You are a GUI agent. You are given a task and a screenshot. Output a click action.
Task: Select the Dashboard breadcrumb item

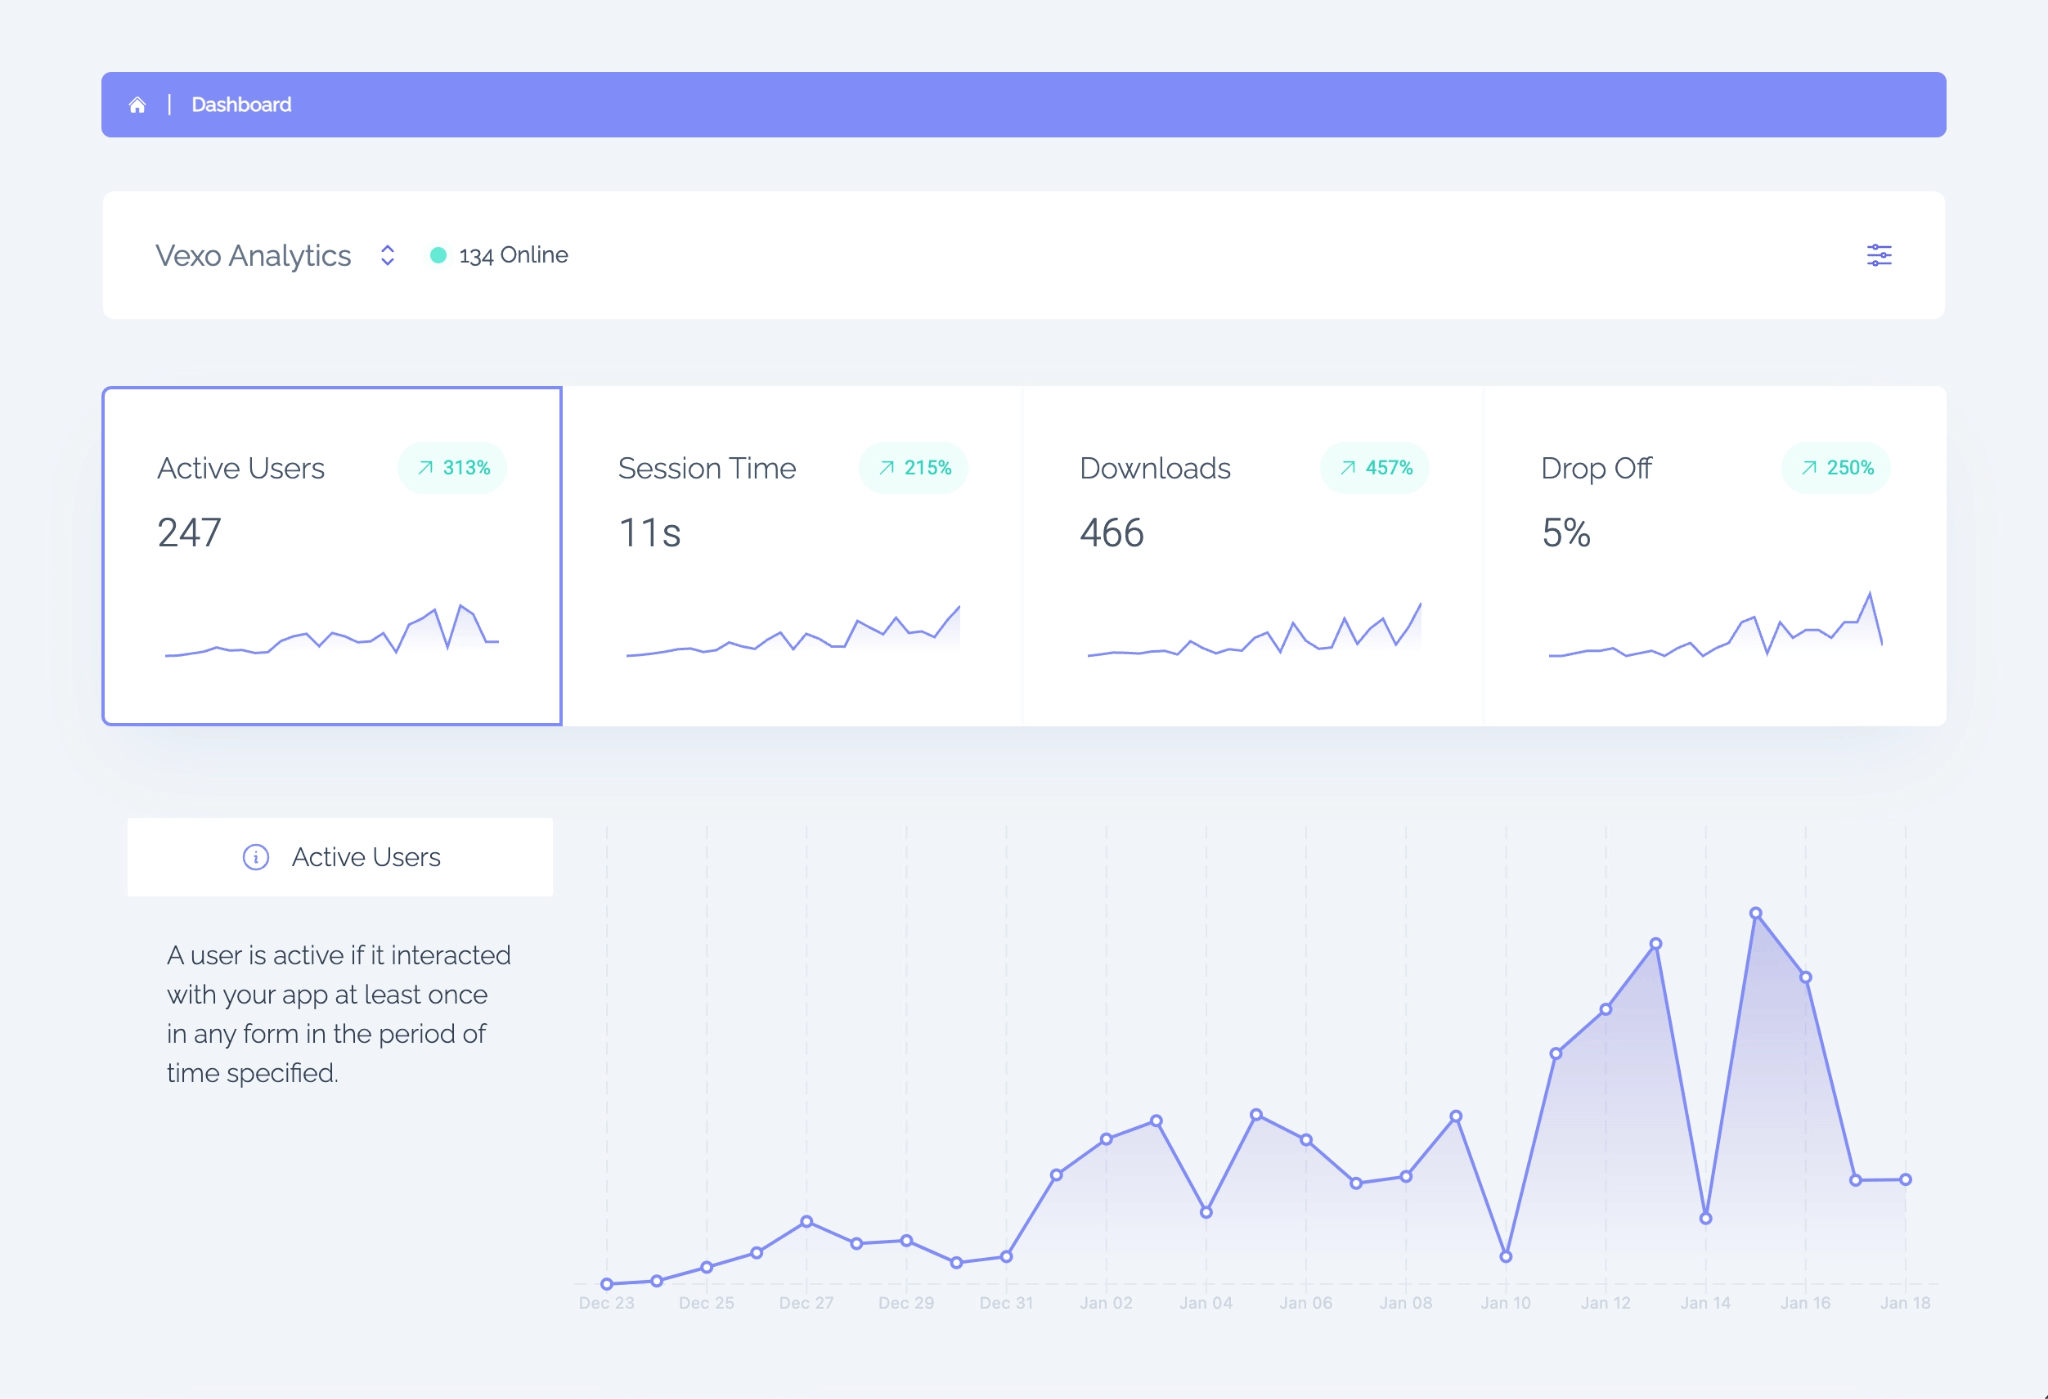pos(241,104)
